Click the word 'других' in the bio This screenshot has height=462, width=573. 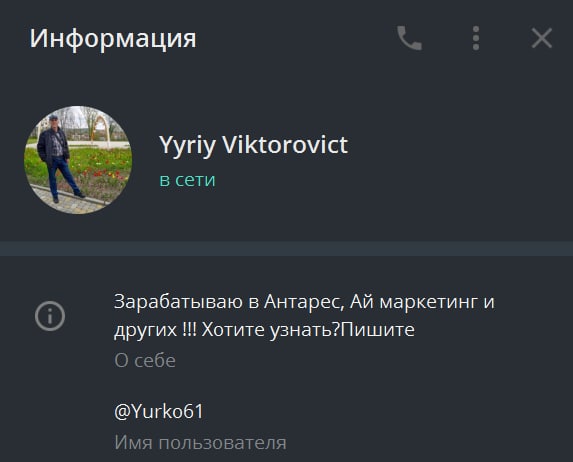point(145,331)
